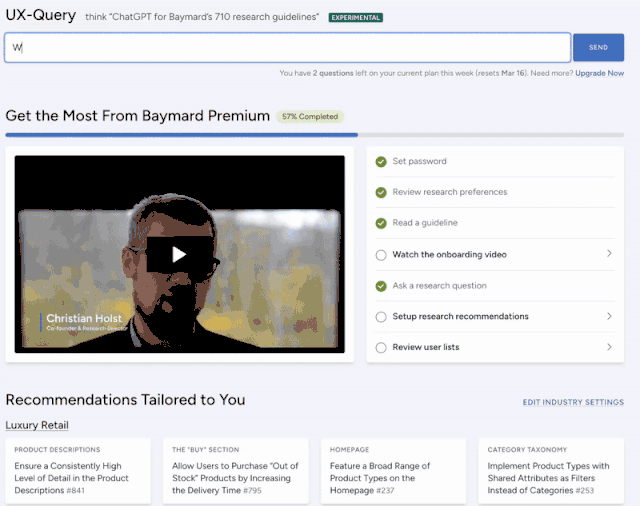Click Review research preferences text
640x506 pixels.
pos(450,192)
